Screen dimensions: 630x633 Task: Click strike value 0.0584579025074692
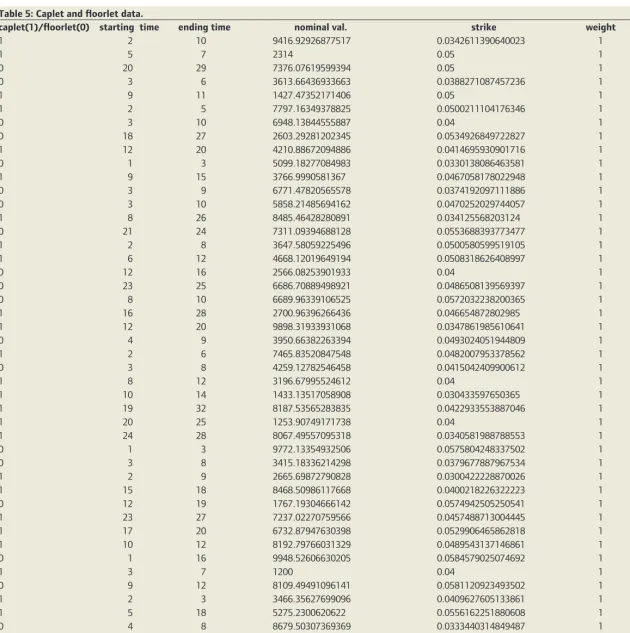pyautogui.click(x=481, y=559)
